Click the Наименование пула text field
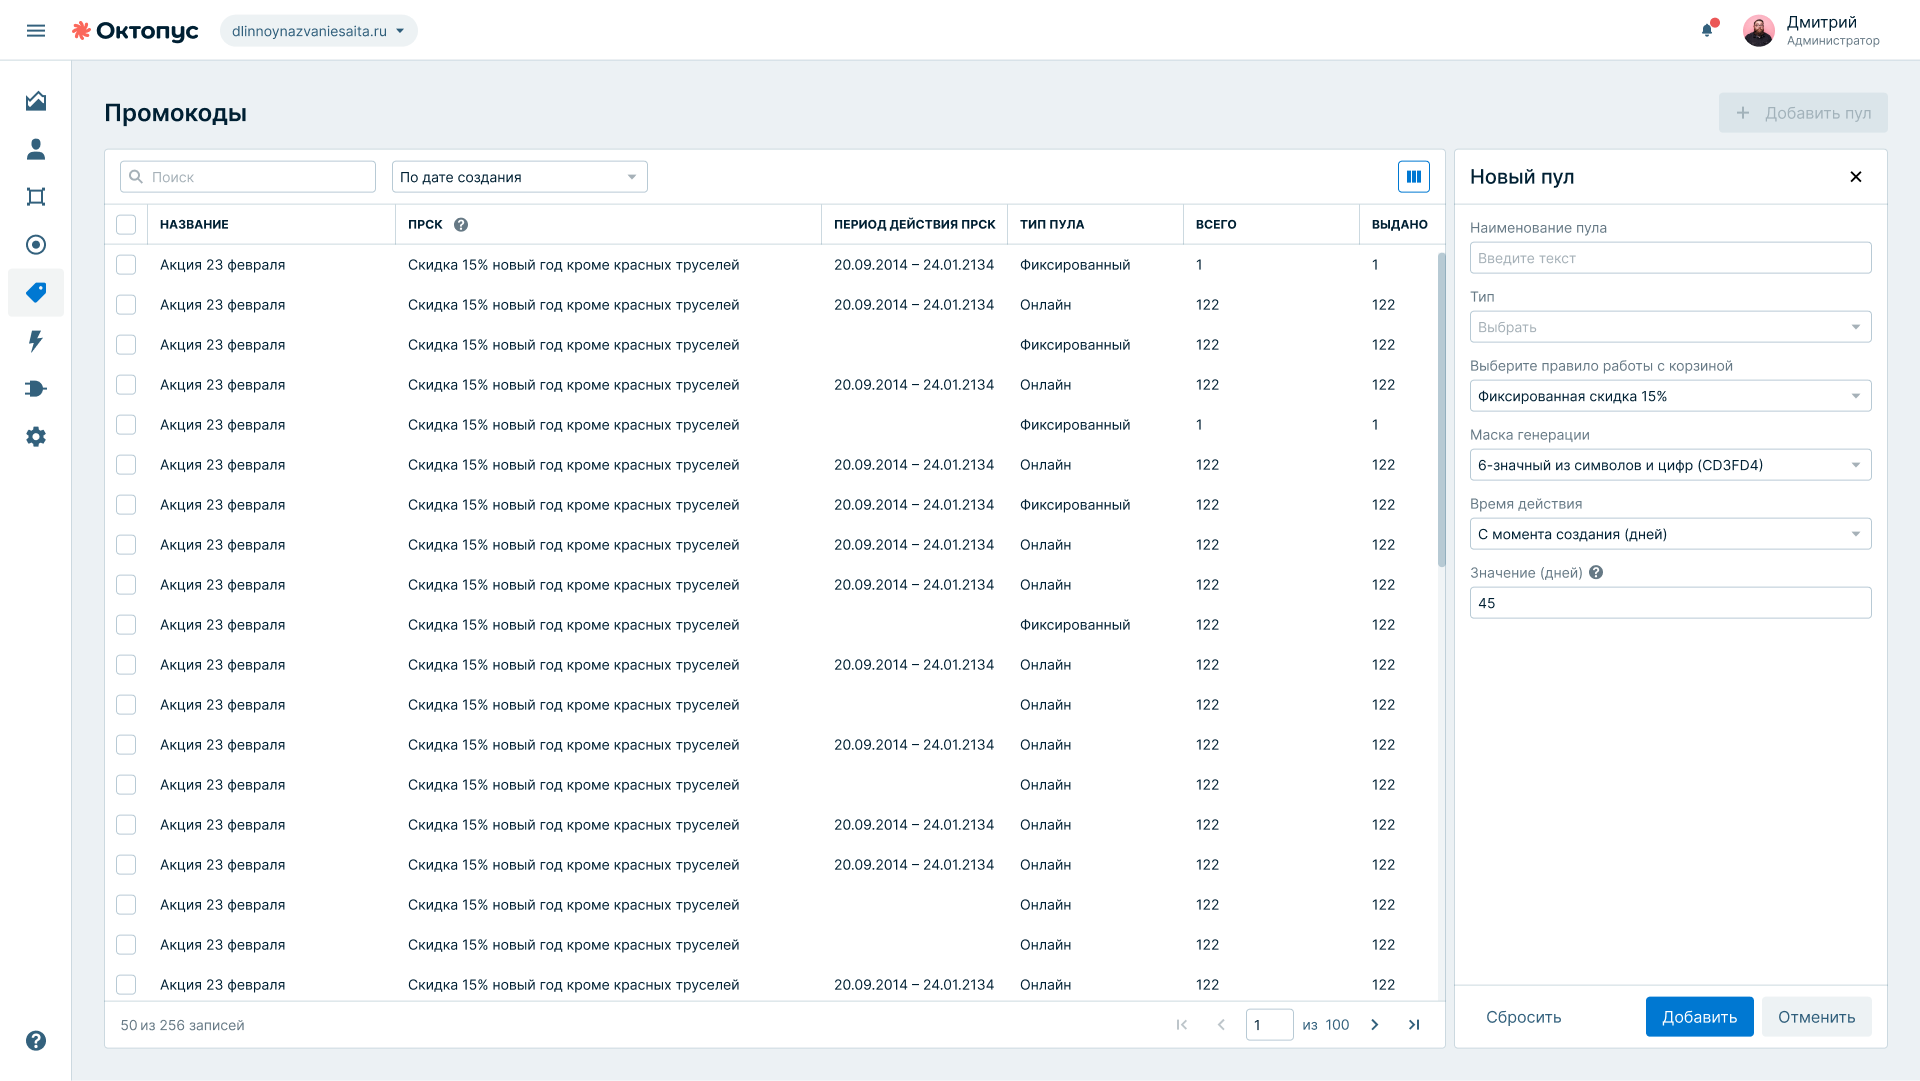Screen dimensions: 1920x1081 (1671, 258)
